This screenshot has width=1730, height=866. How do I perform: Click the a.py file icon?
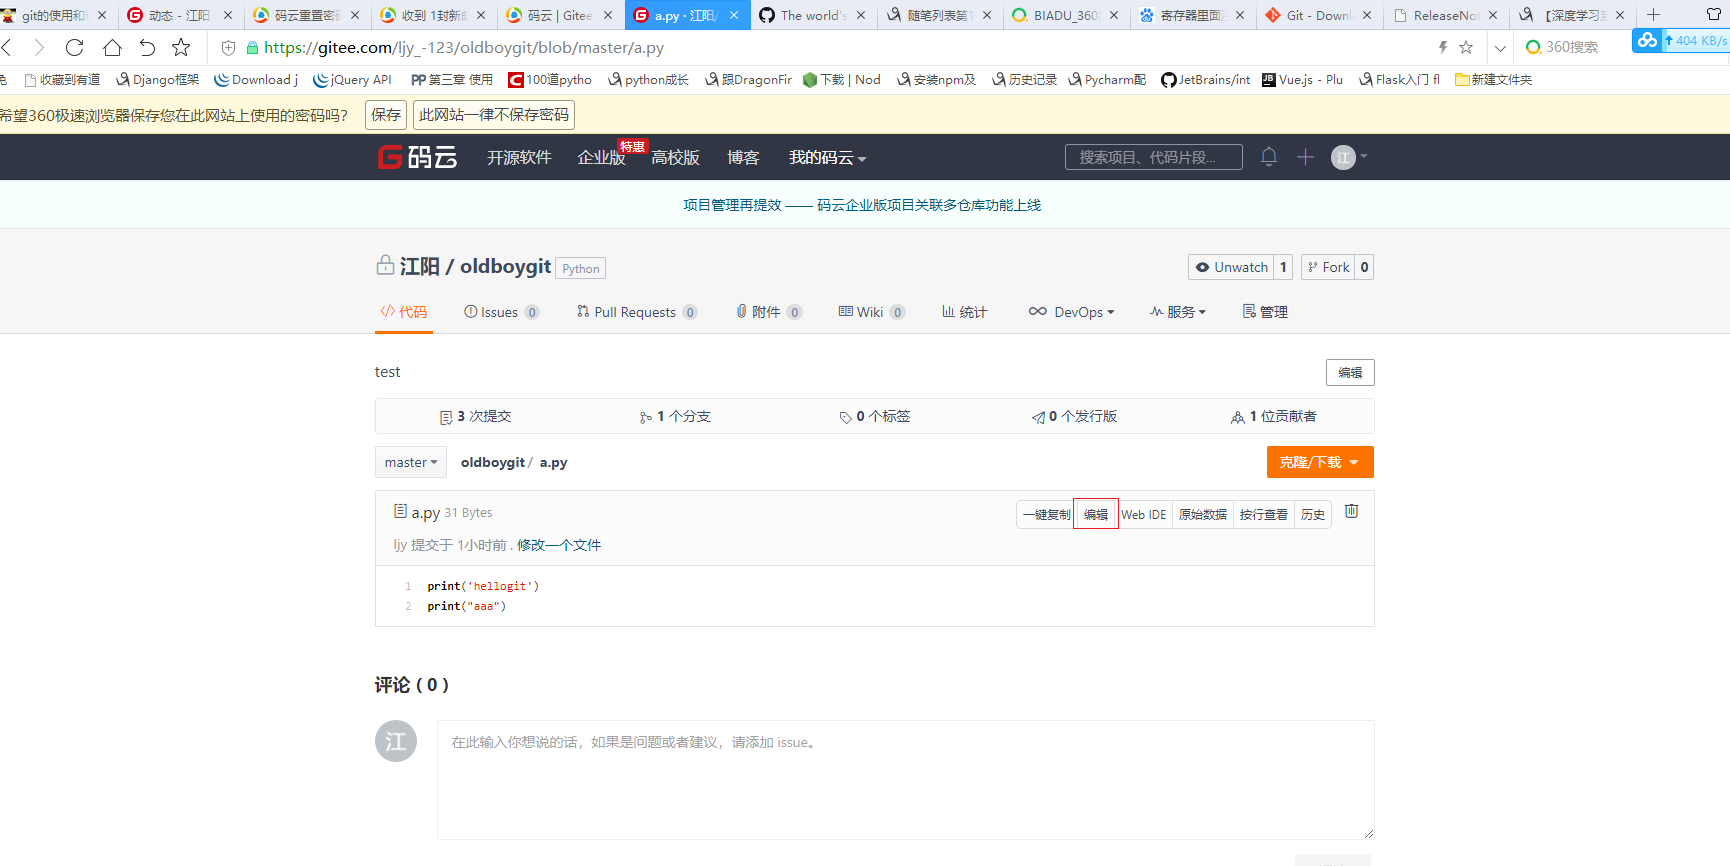click(x=400, y=511)
